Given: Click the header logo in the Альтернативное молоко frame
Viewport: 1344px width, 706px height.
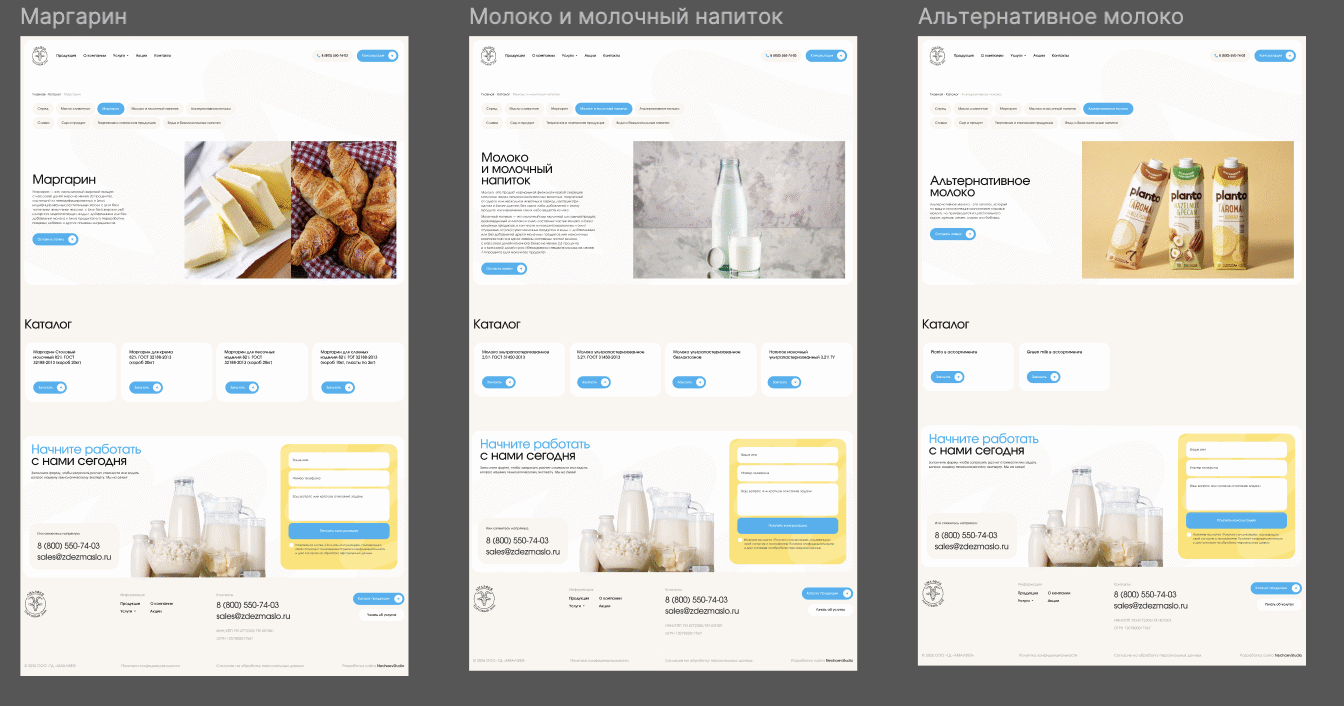Looking at the screenshot, I should [937, 56].
